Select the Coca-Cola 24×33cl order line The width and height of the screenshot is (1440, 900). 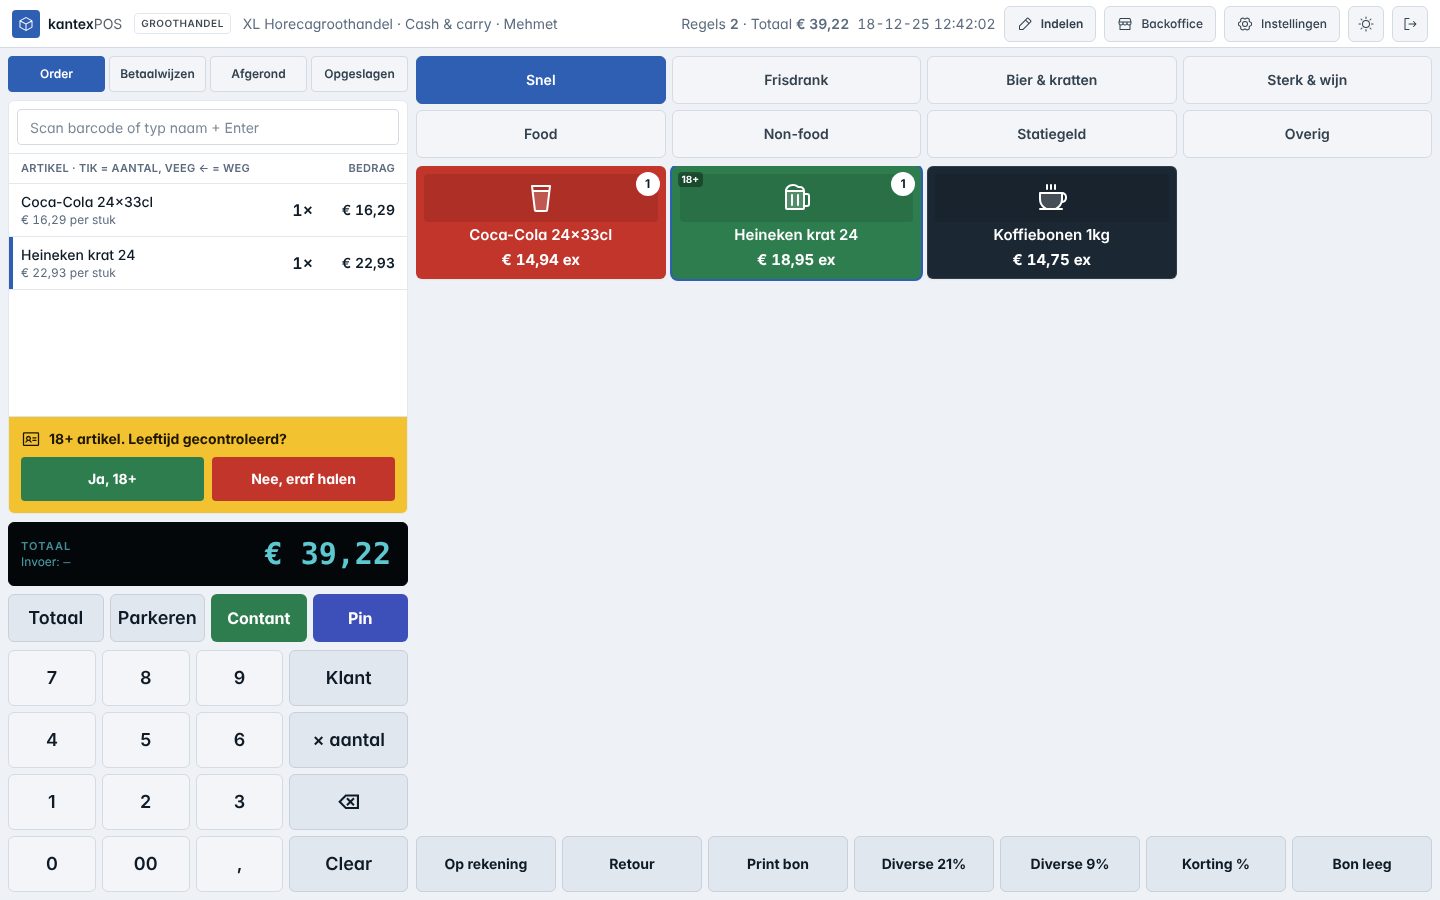tap(208, 210)
